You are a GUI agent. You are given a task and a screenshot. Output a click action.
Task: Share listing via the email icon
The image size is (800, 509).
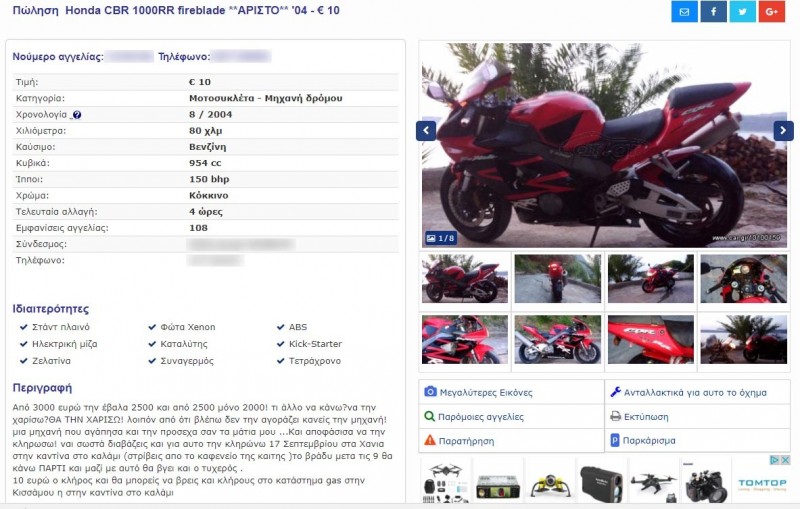(684, 11)
